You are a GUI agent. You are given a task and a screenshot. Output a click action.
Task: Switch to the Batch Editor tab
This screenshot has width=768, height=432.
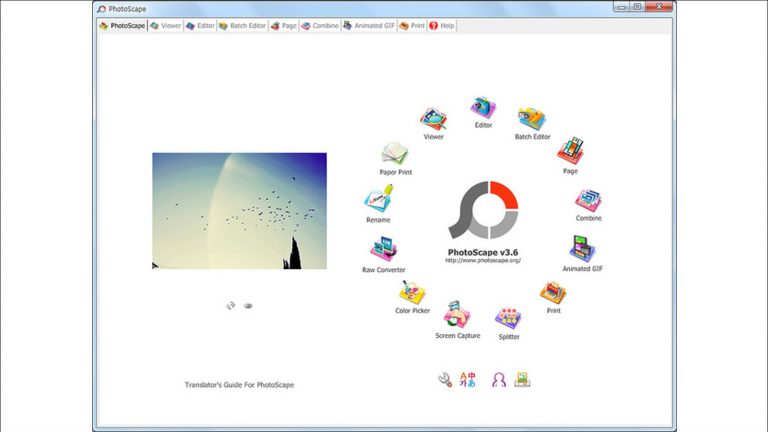[242, 25]
